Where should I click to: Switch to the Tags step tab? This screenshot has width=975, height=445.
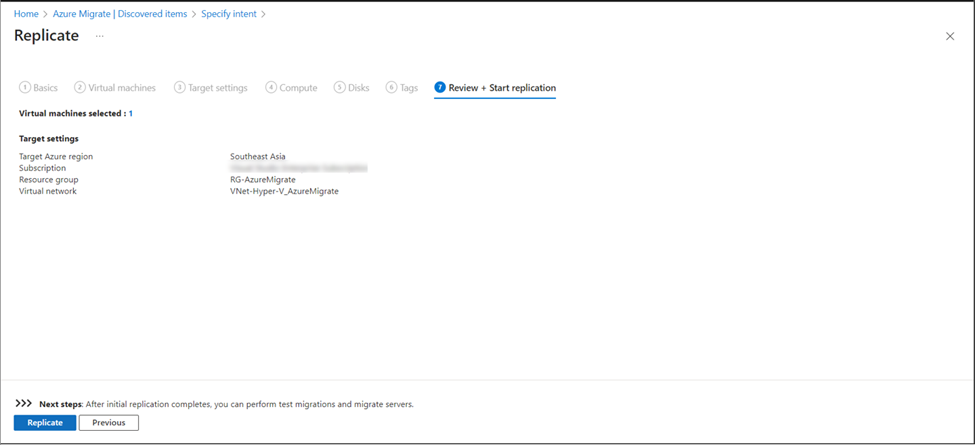(x=402, y=88)
